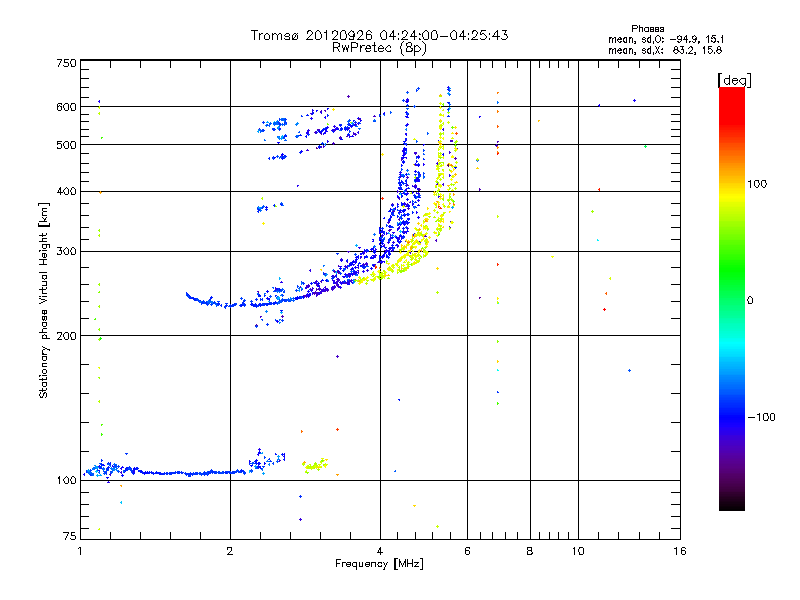Click the "16" frequency tick label
The image size is (800, 600).
click(680, 551)
